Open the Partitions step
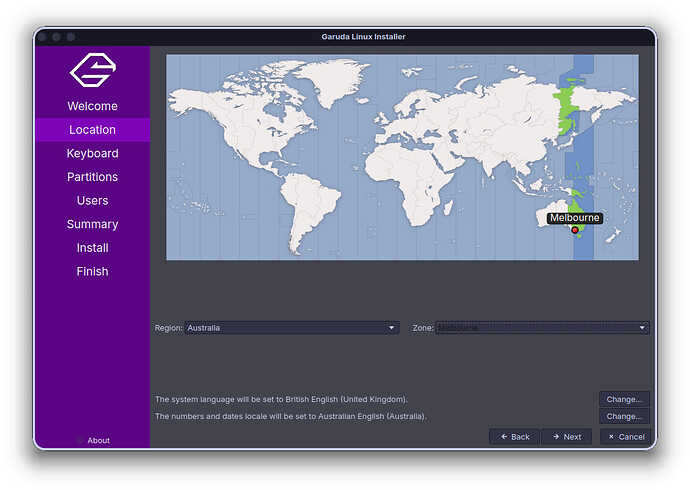690x490 pixels. [x=92, y=177]
